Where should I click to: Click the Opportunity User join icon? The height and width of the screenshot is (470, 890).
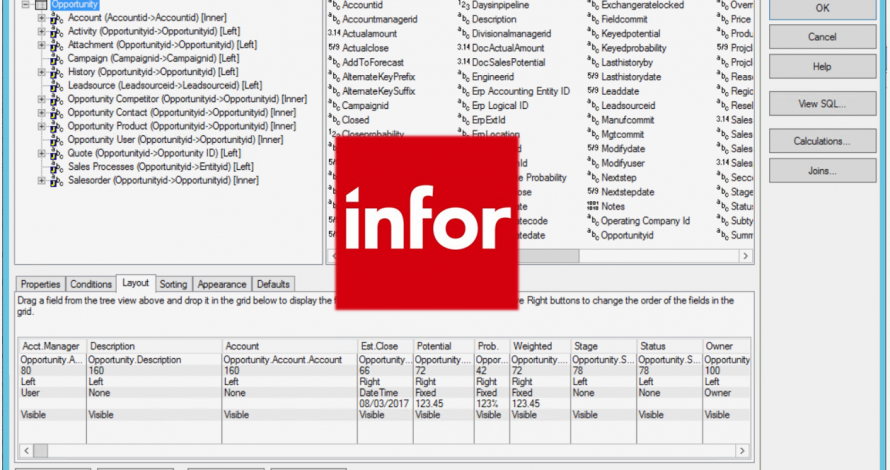(x=56, y=140)
